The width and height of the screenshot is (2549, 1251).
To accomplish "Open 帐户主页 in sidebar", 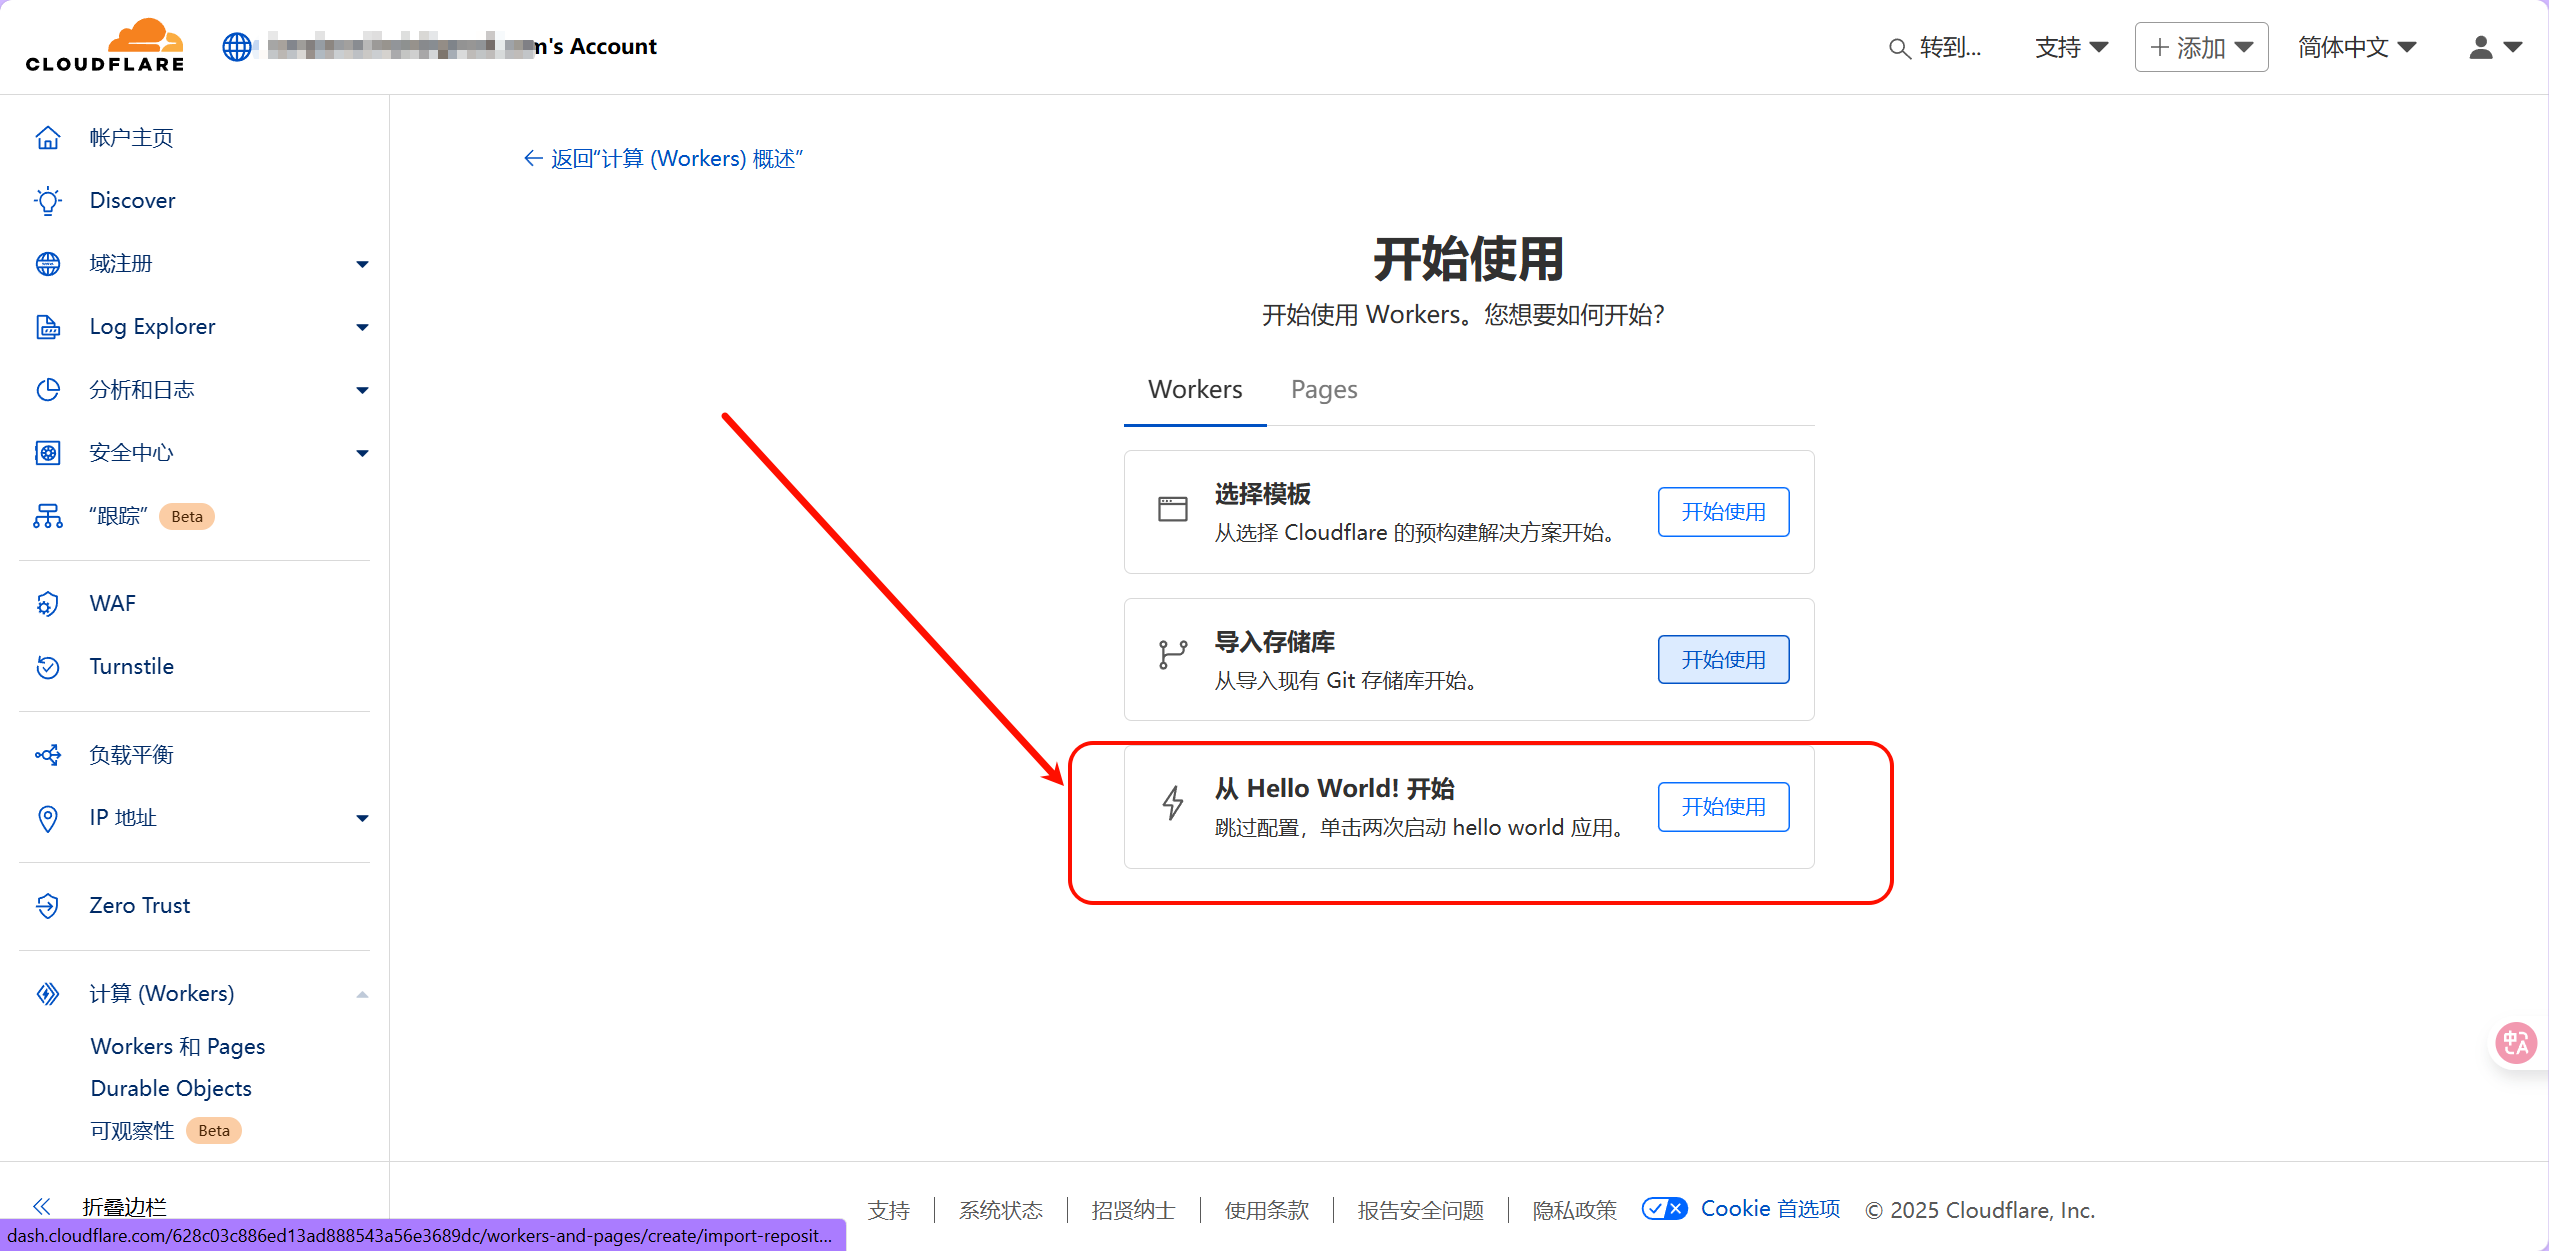I will tap(131, 138).
